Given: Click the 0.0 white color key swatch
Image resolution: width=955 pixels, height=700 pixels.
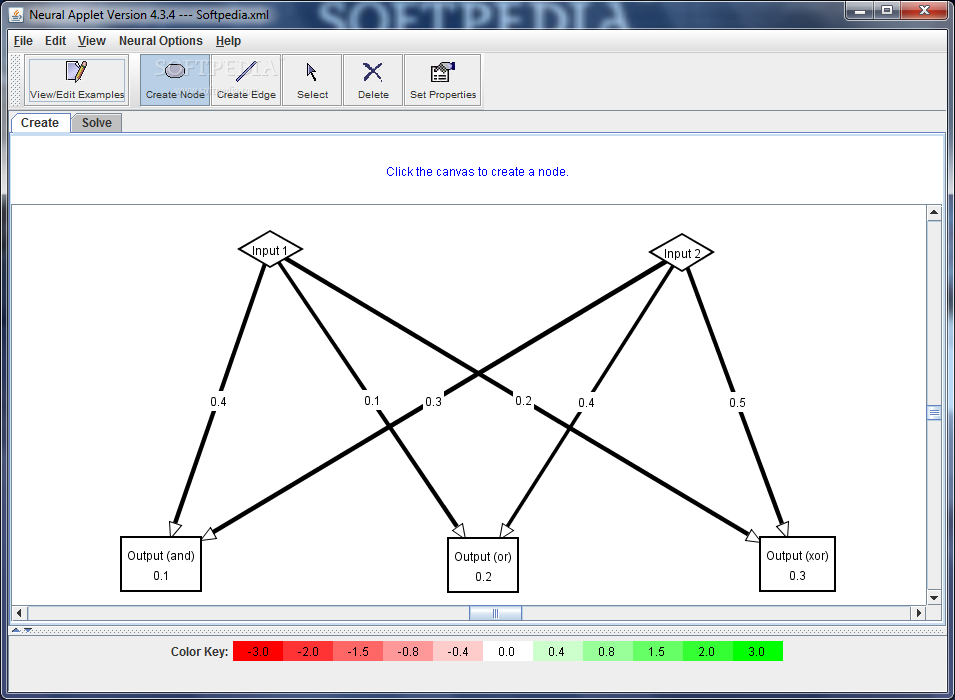Looking at the screenshot, I should coord(508,651).
